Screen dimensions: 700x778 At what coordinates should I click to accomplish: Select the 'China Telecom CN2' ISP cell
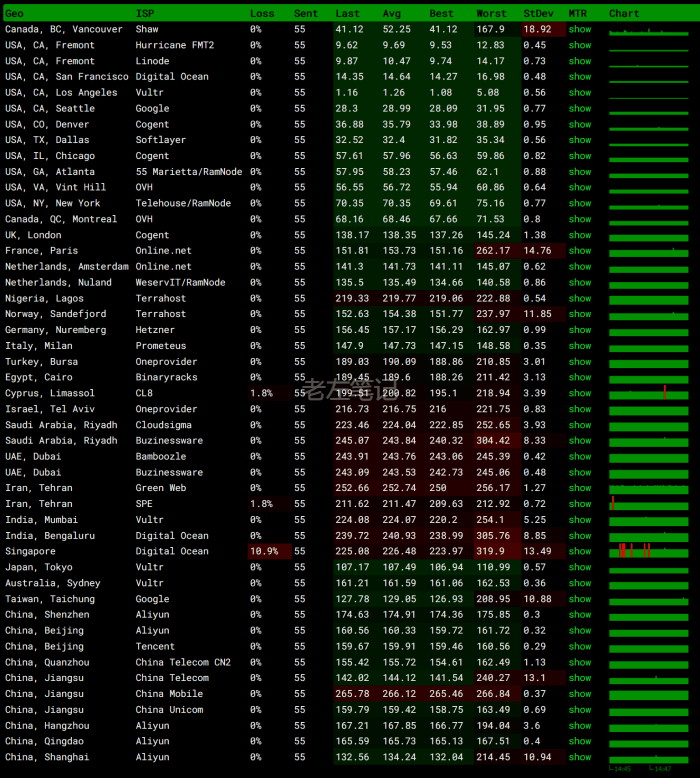point(183,662)
